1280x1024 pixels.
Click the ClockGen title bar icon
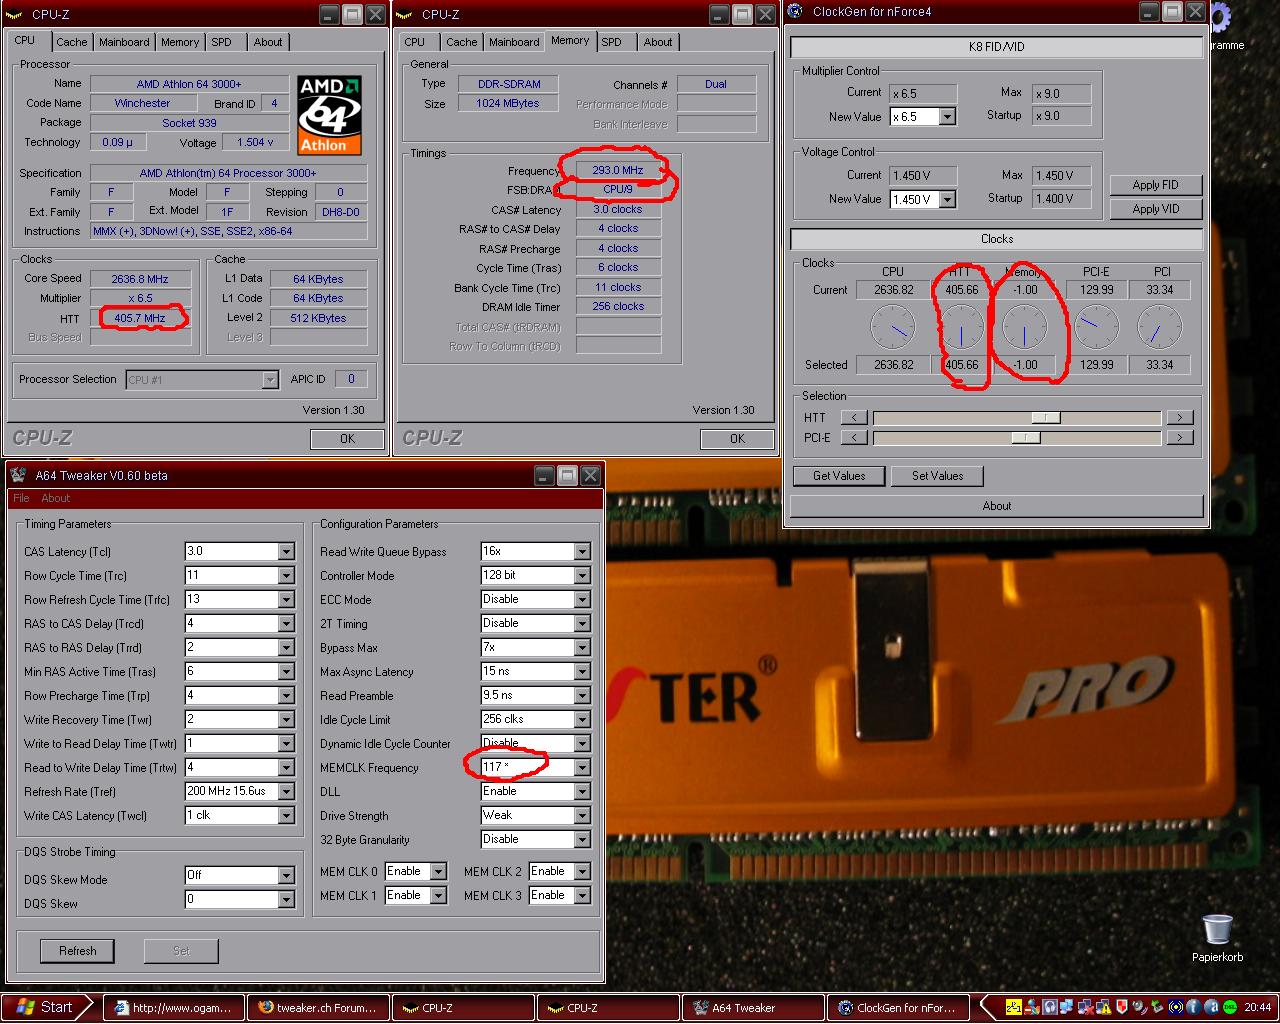(x=795, y=12)
